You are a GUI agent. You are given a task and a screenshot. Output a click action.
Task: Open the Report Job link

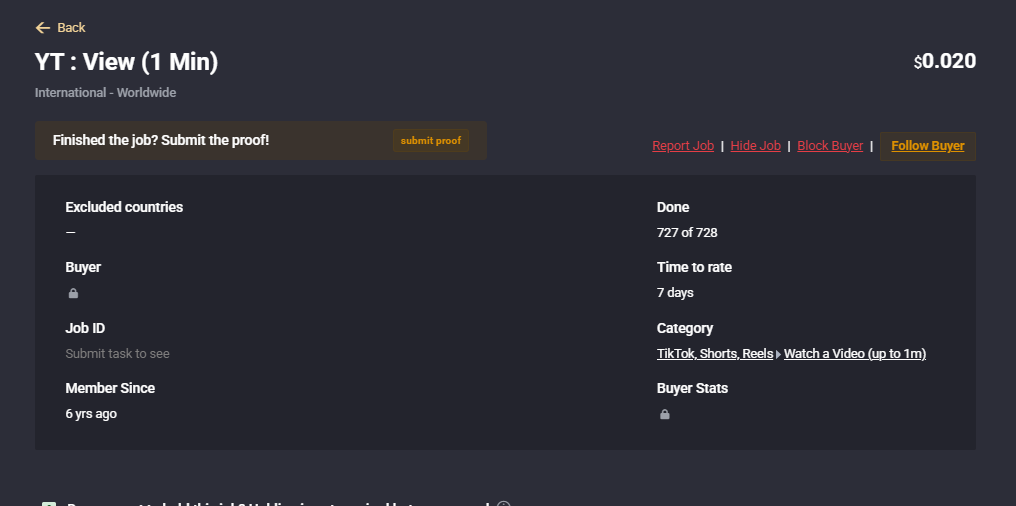pyautogui.click(x=683, y=146)
